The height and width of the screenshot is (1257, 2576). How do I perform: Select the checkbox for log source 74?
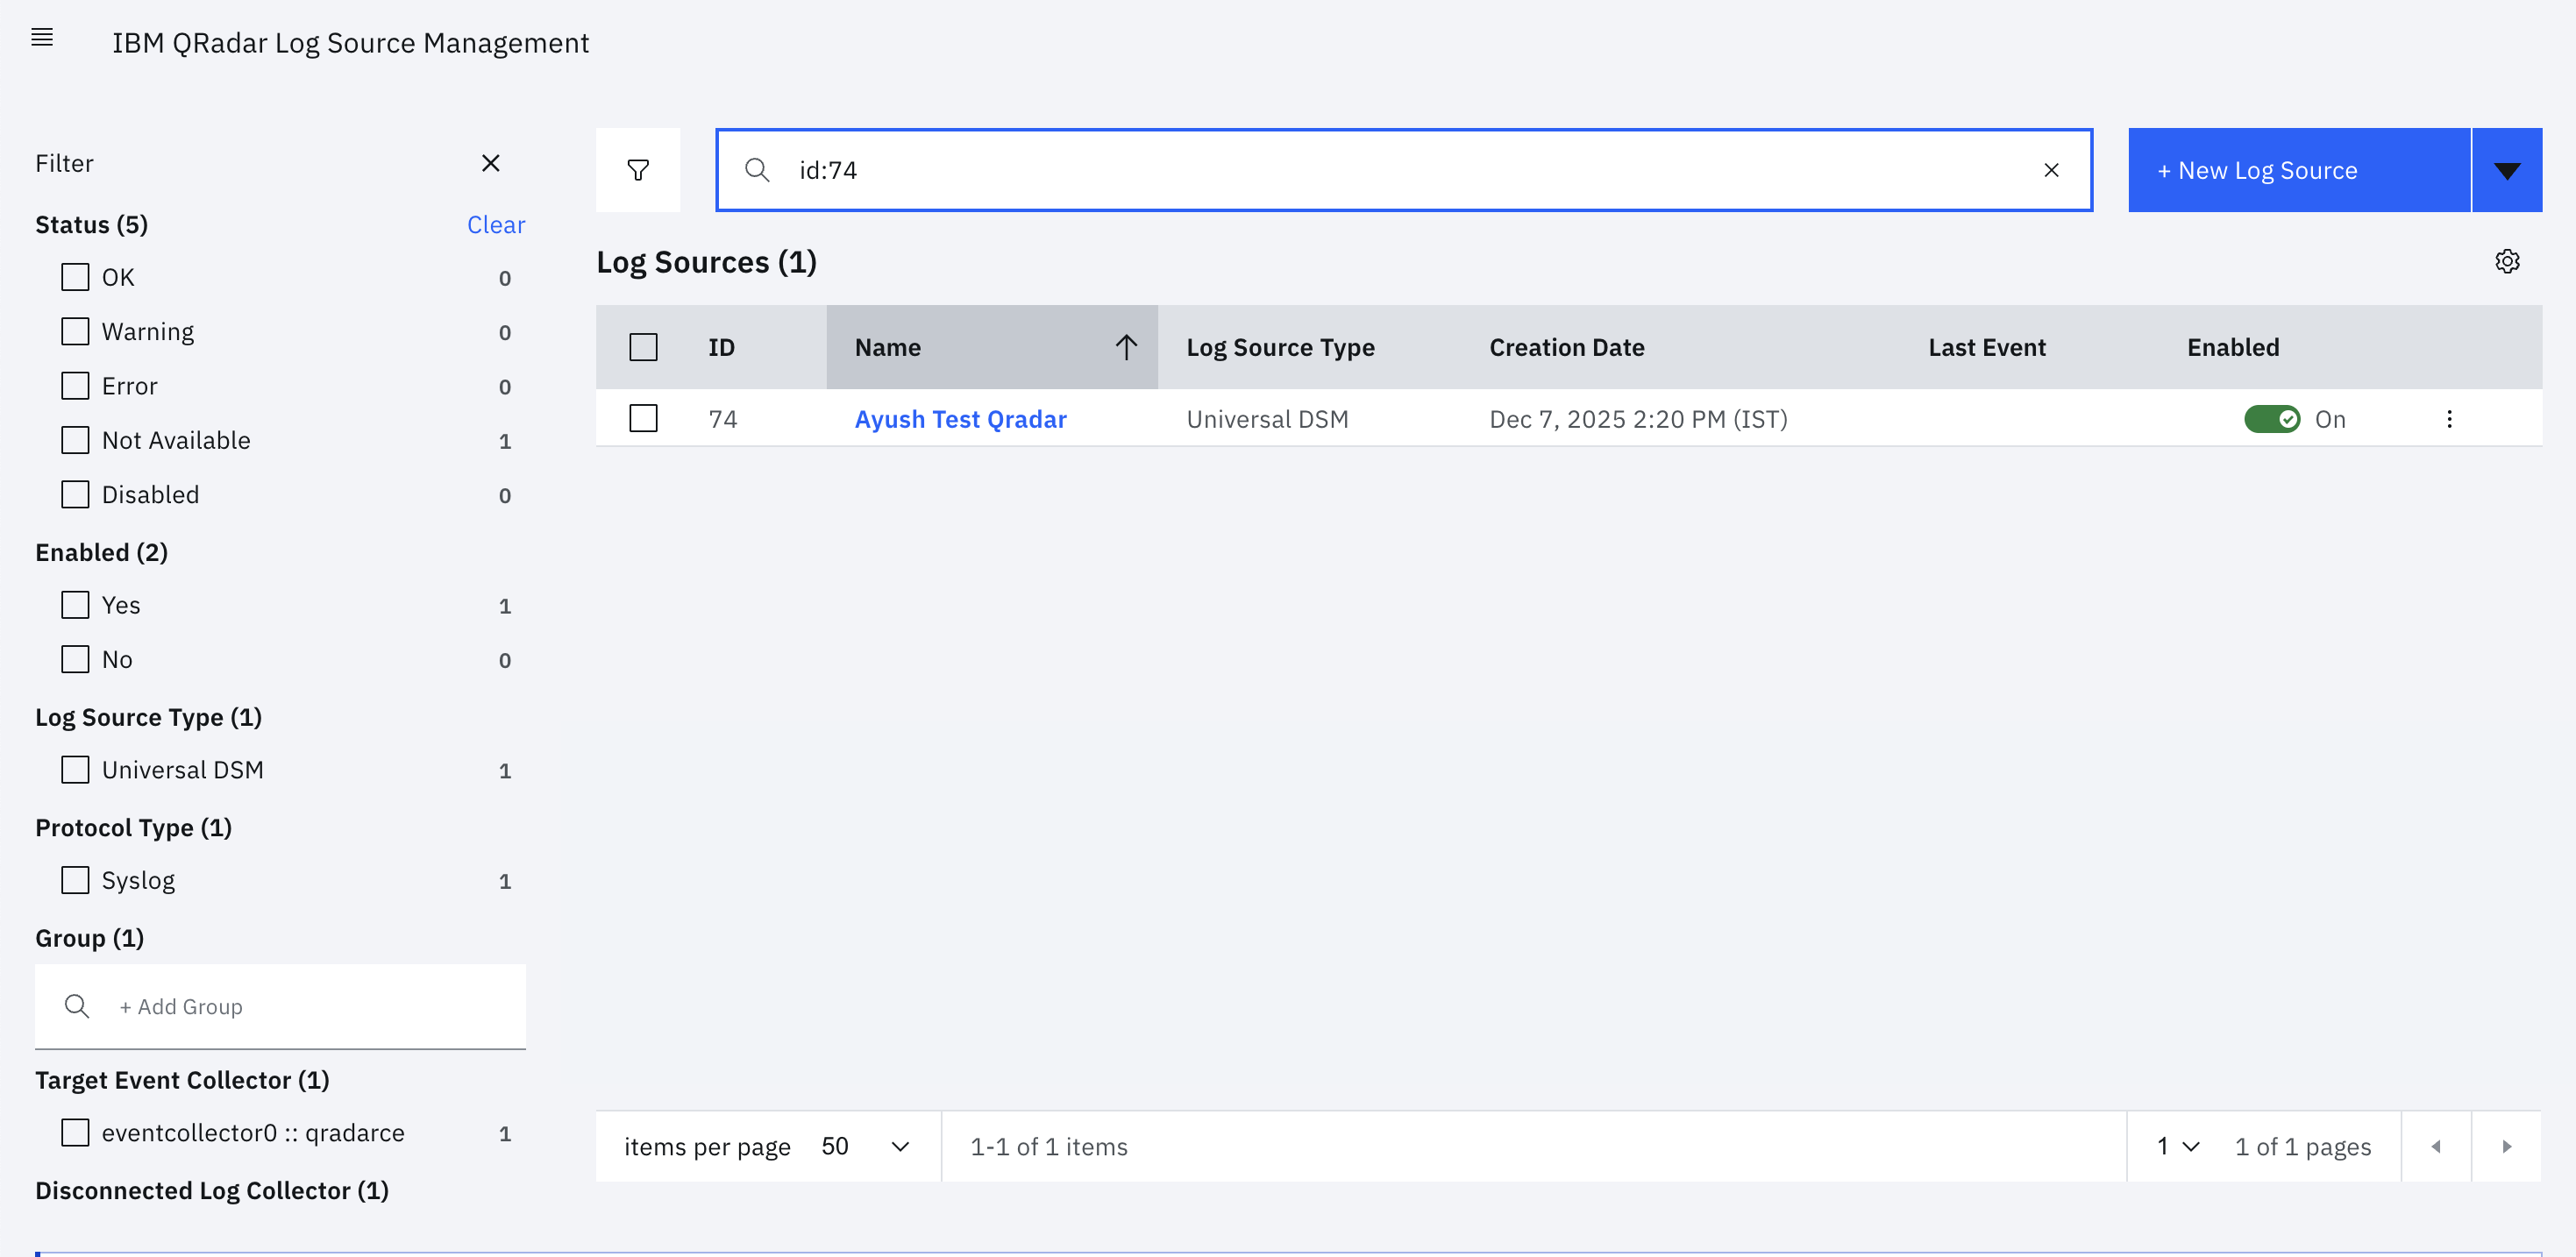tap(643, 419)
